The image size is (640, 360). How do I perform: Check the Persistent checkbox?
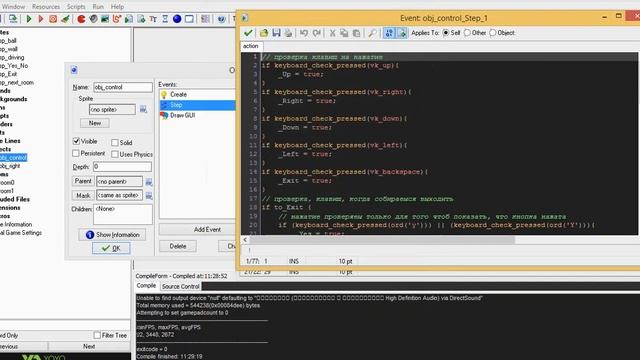[76, 153]
